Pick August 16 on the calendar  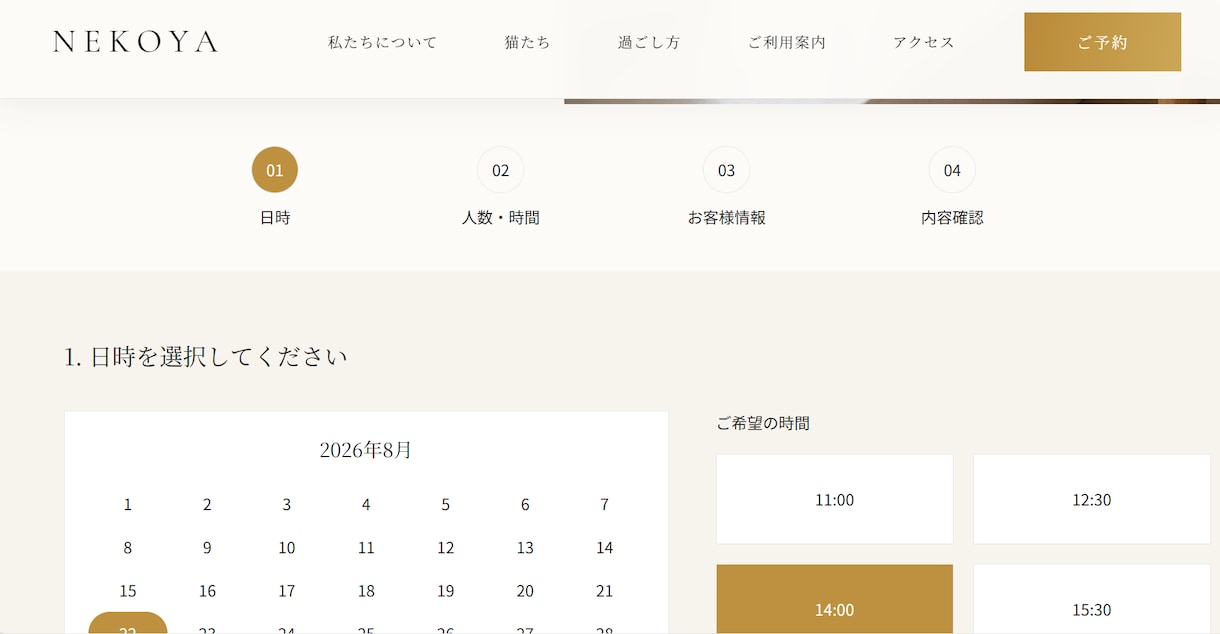coord(207,591)
